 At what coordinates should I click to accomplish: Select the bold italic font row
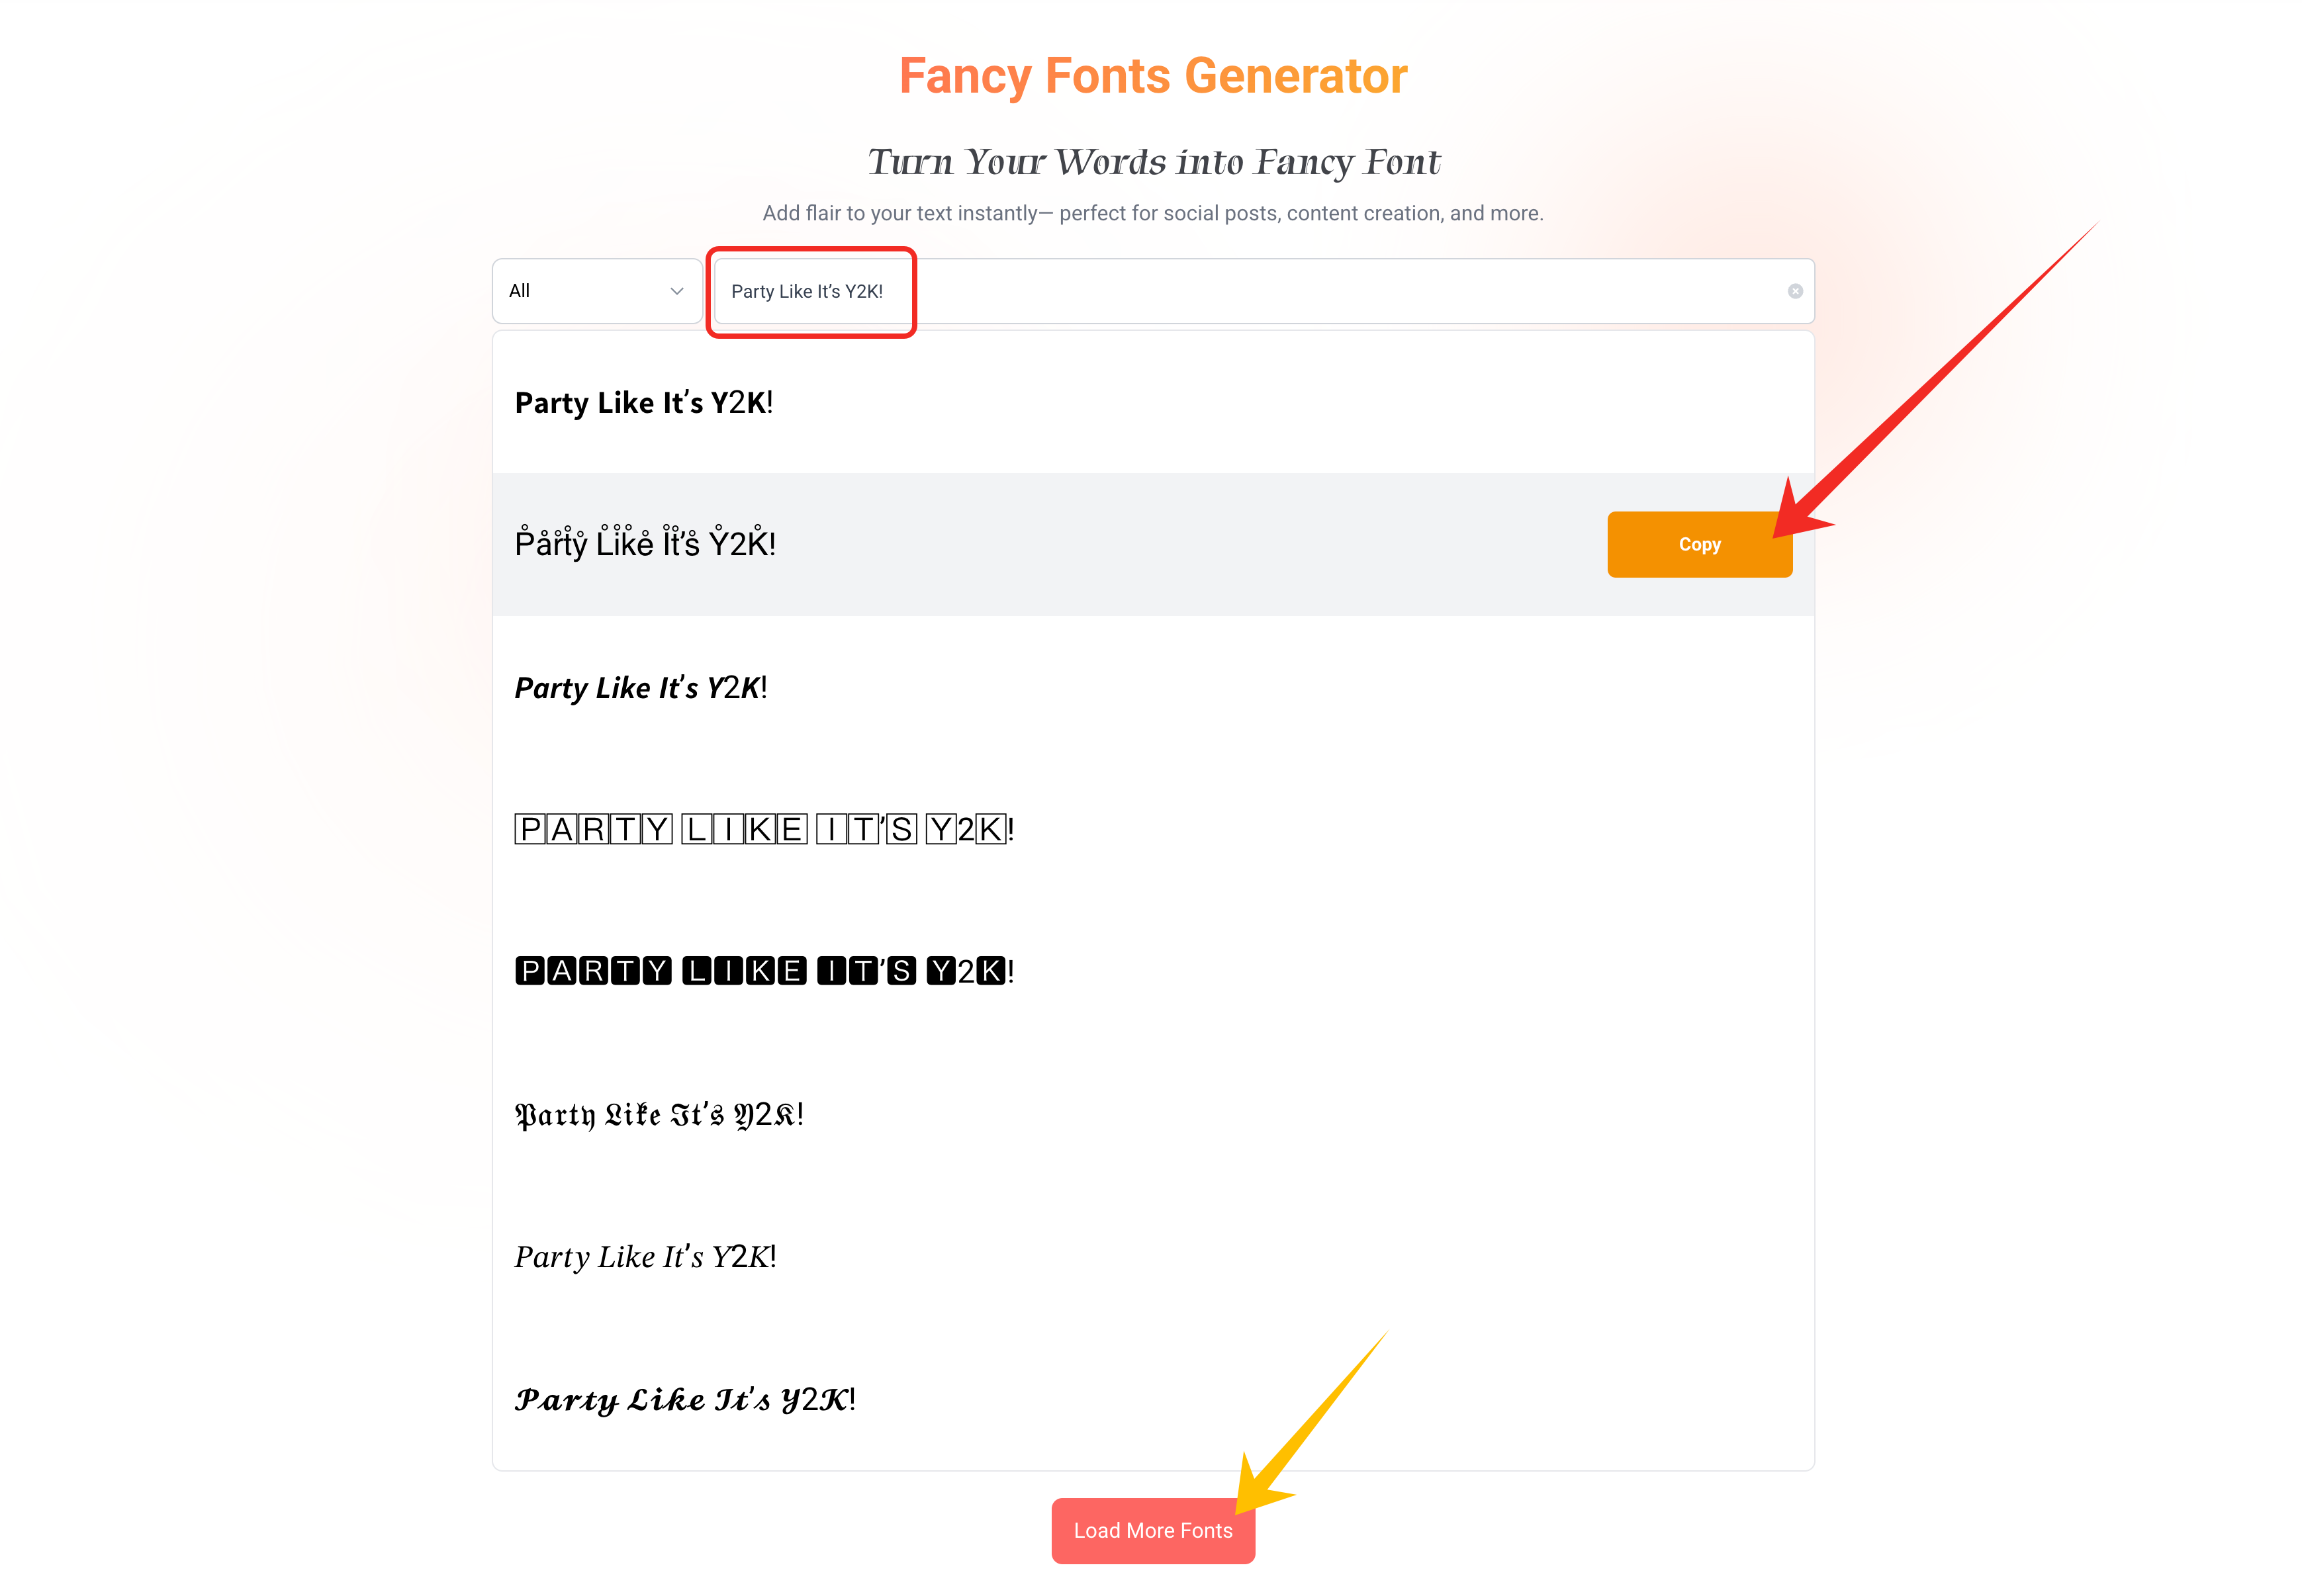(x=1152, y=687)
